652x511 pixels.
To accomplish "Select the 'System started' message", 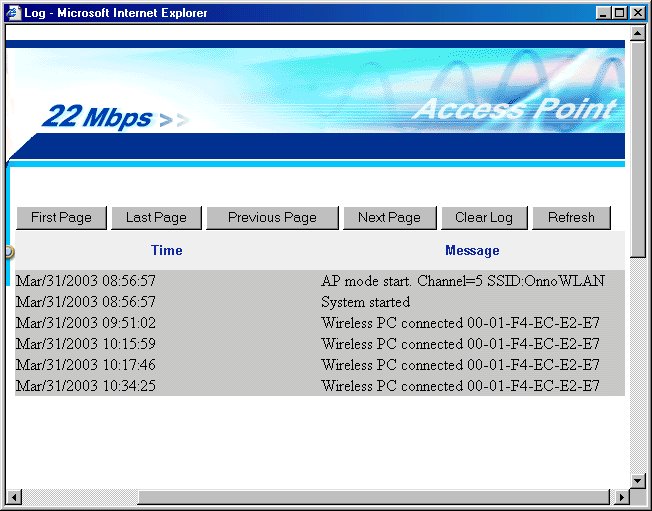I will [x=366, y=302].
